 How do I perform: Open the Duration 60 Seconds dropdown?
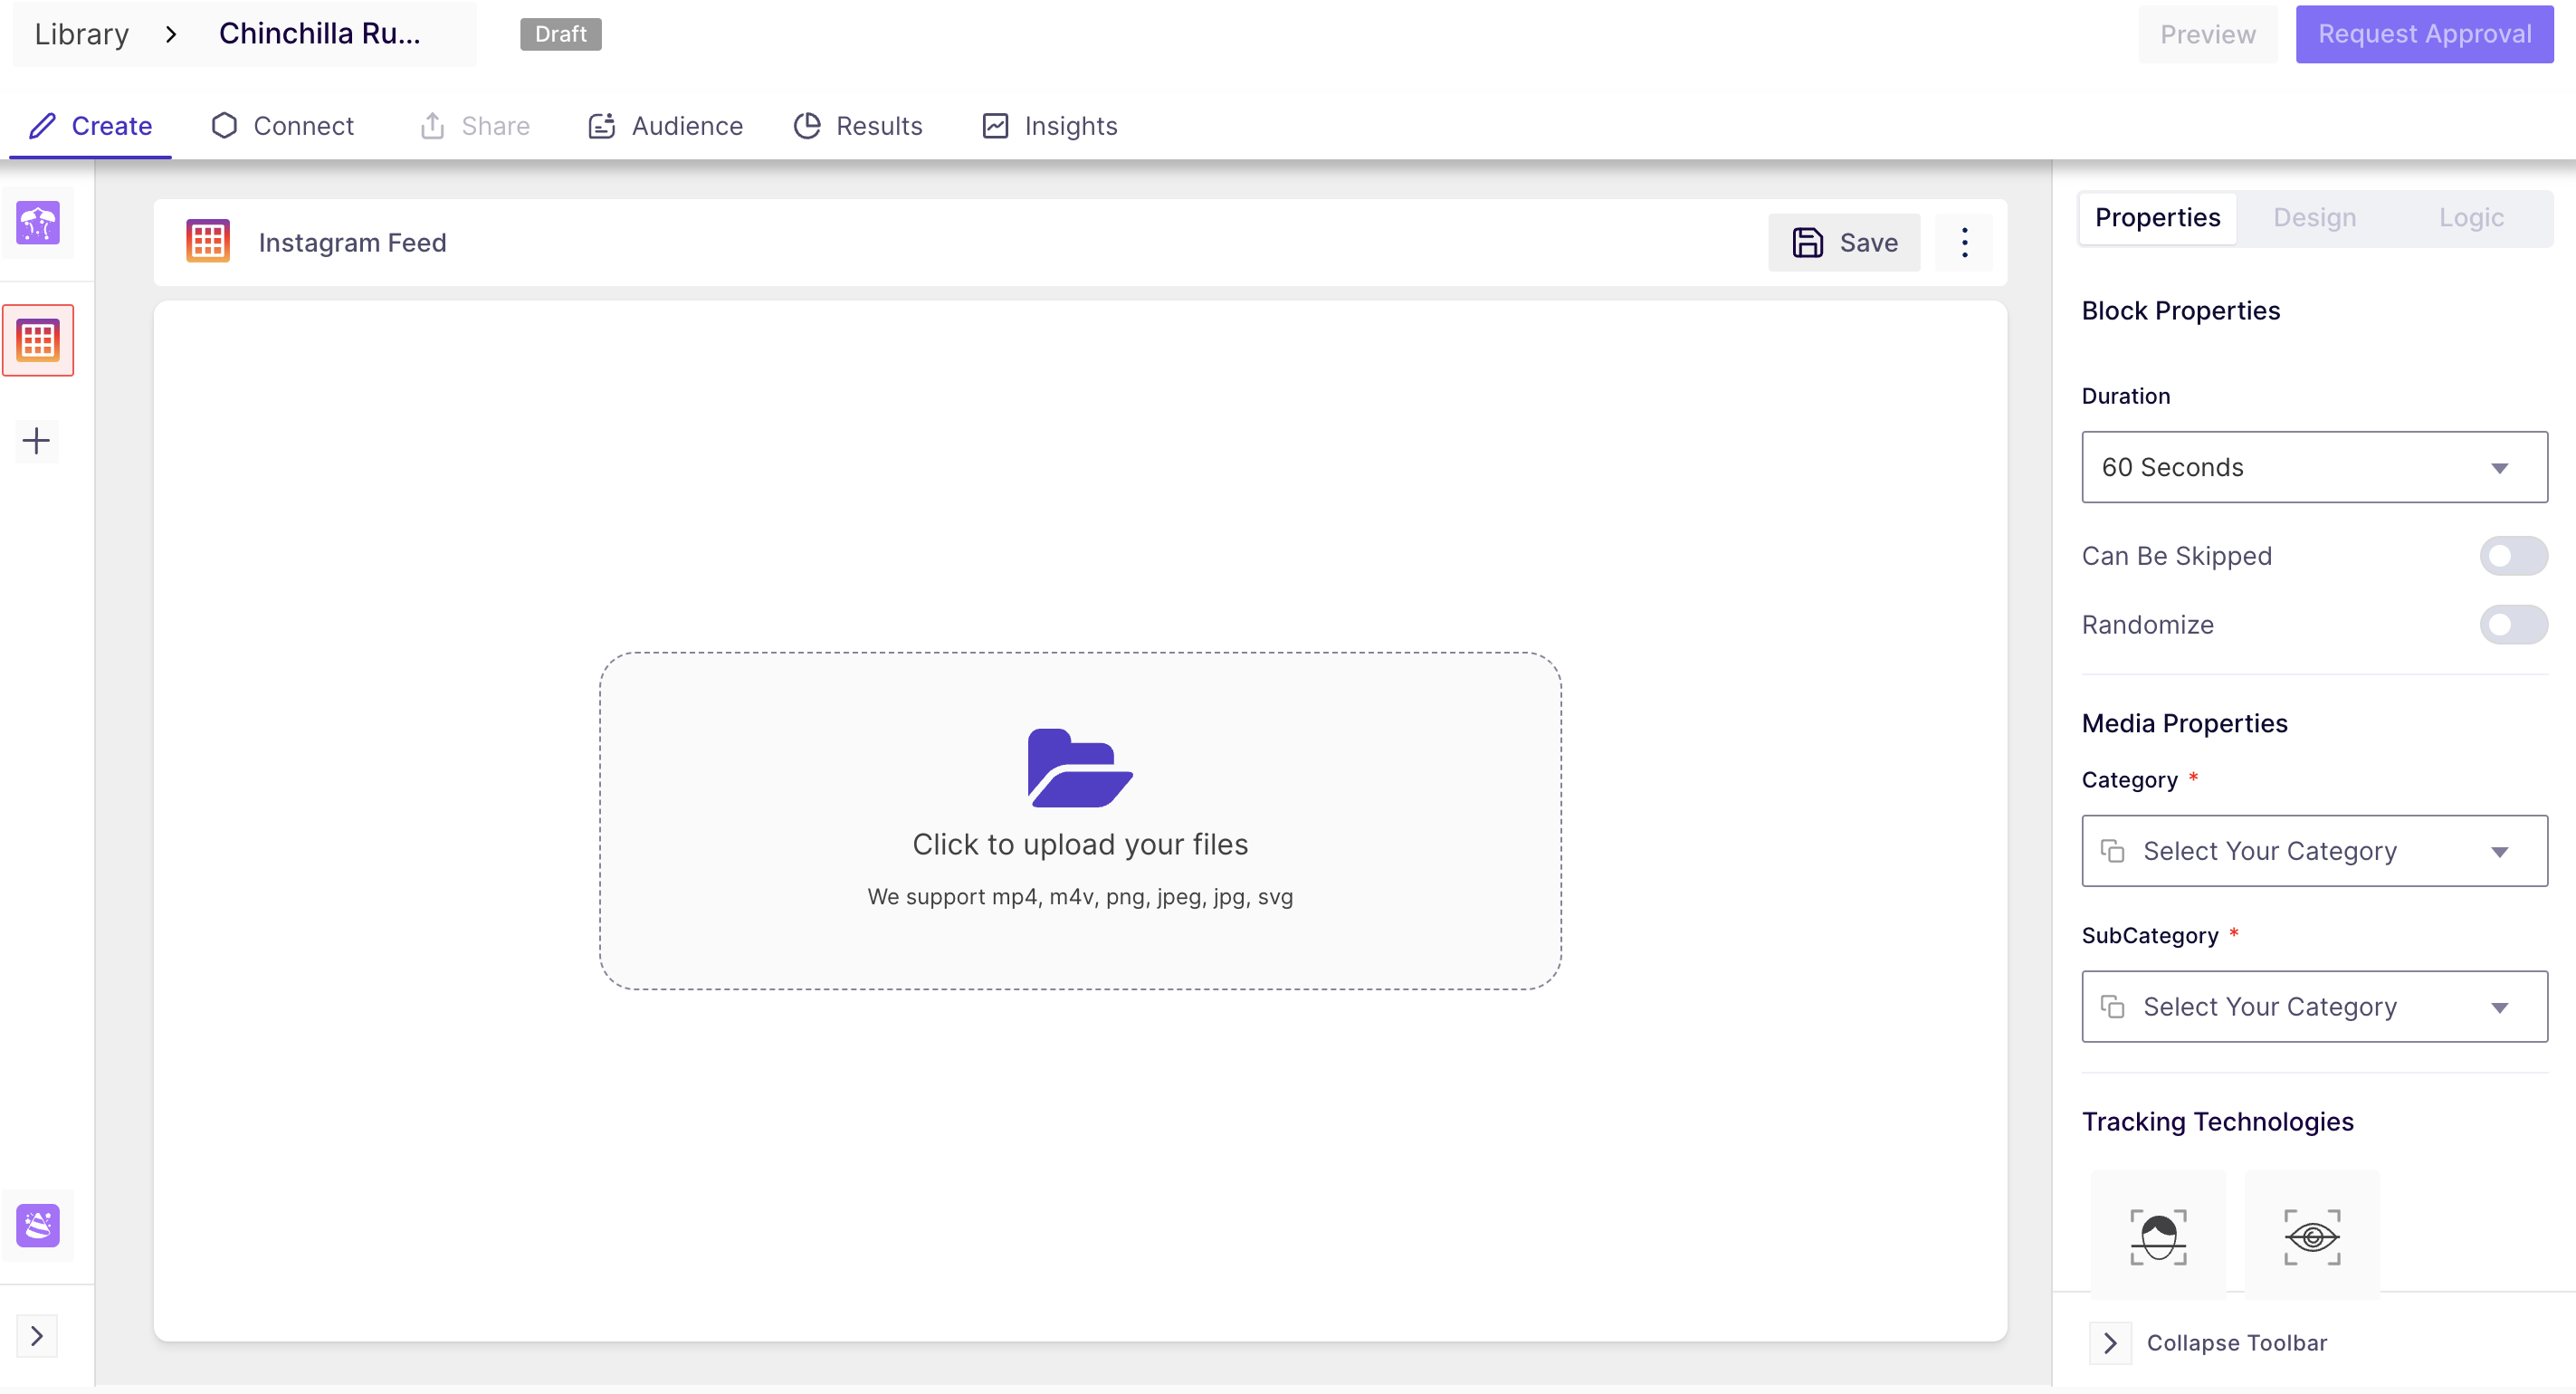pos(2314,467)
